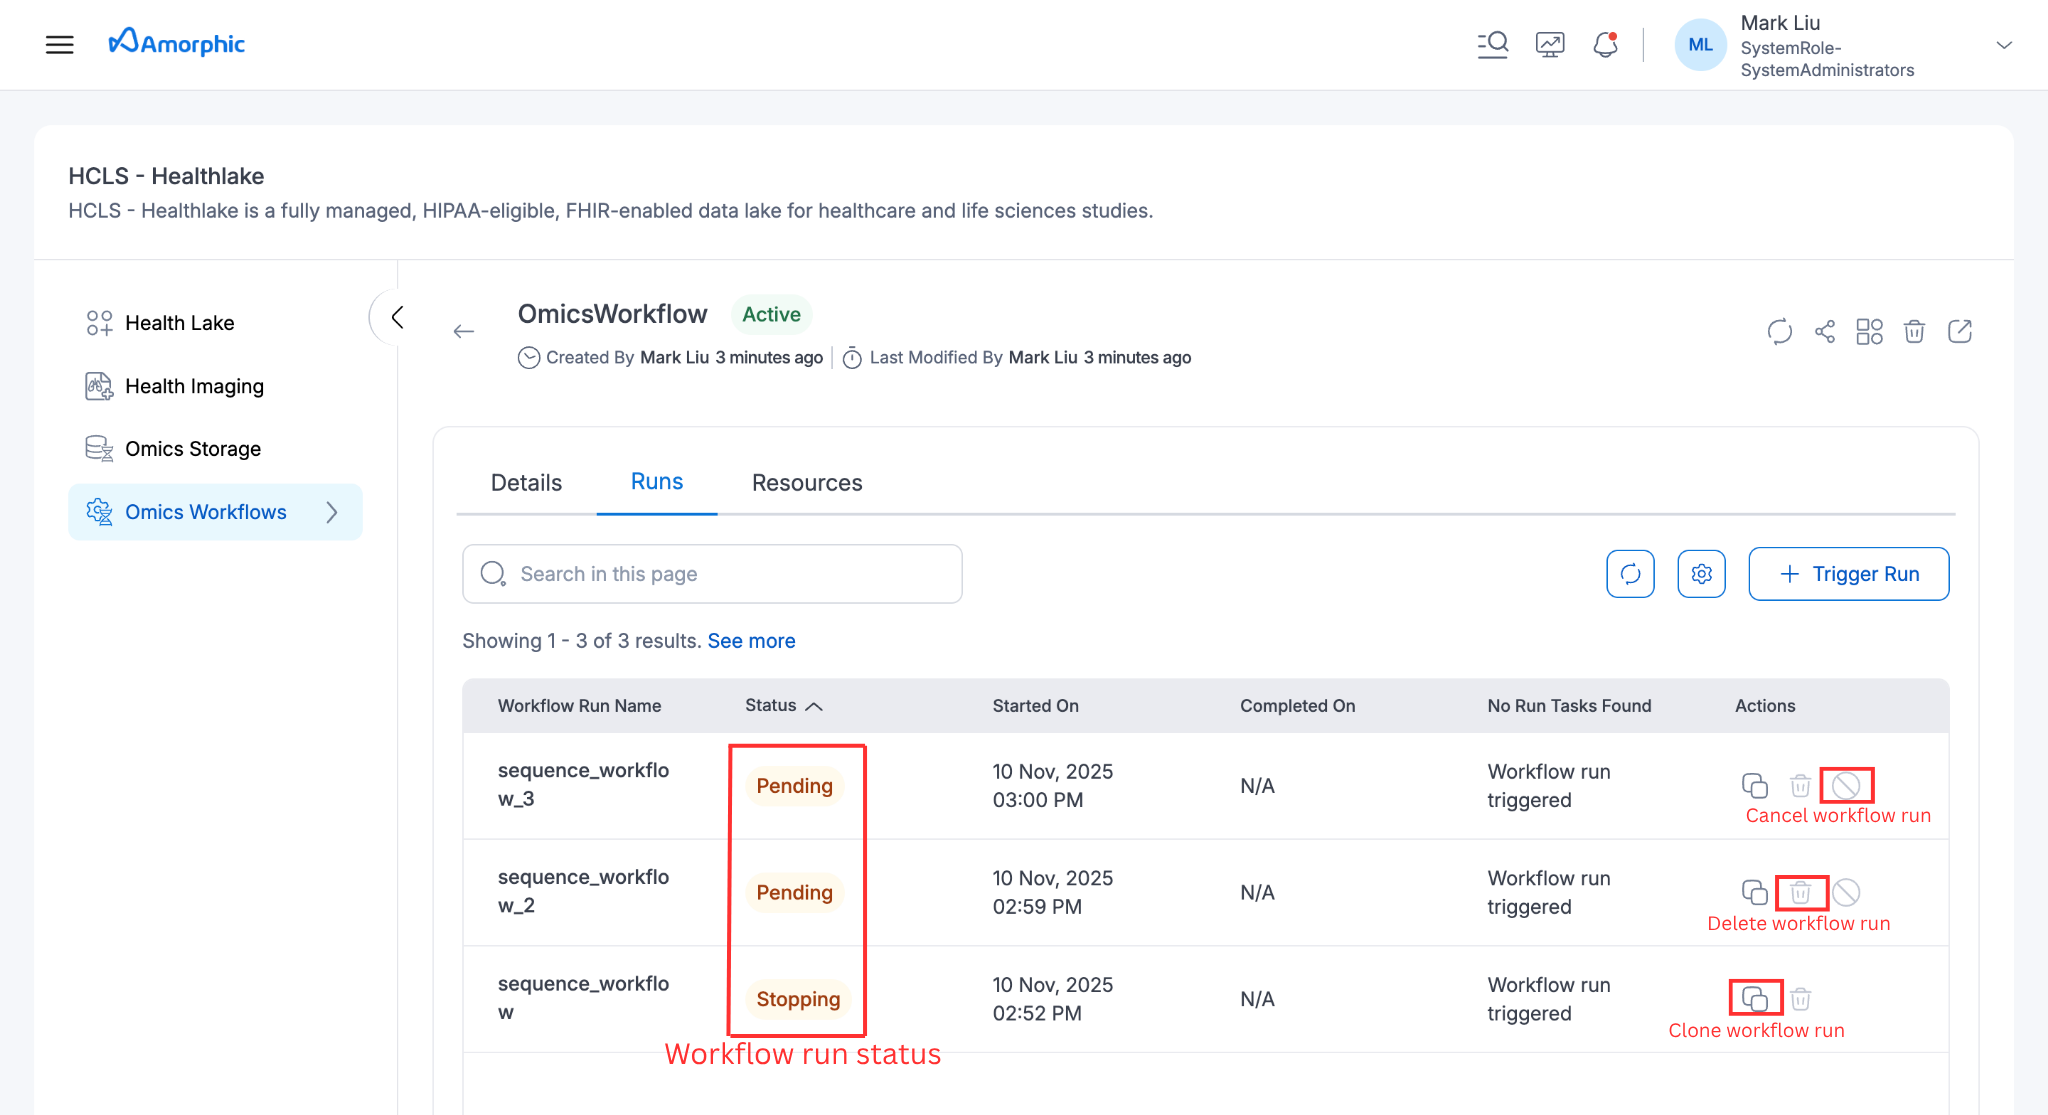
Task: Open the hamburger navigation menu
Action: click(x=60, y=44)
